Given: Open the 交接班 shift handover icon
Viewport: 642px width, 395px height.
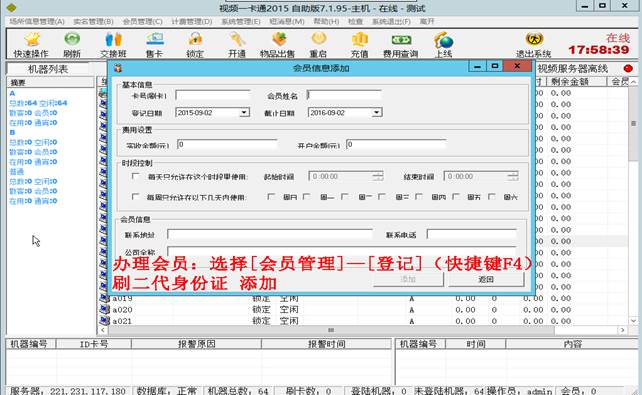Looking at the screenshot, I should [x=113, y=39].
